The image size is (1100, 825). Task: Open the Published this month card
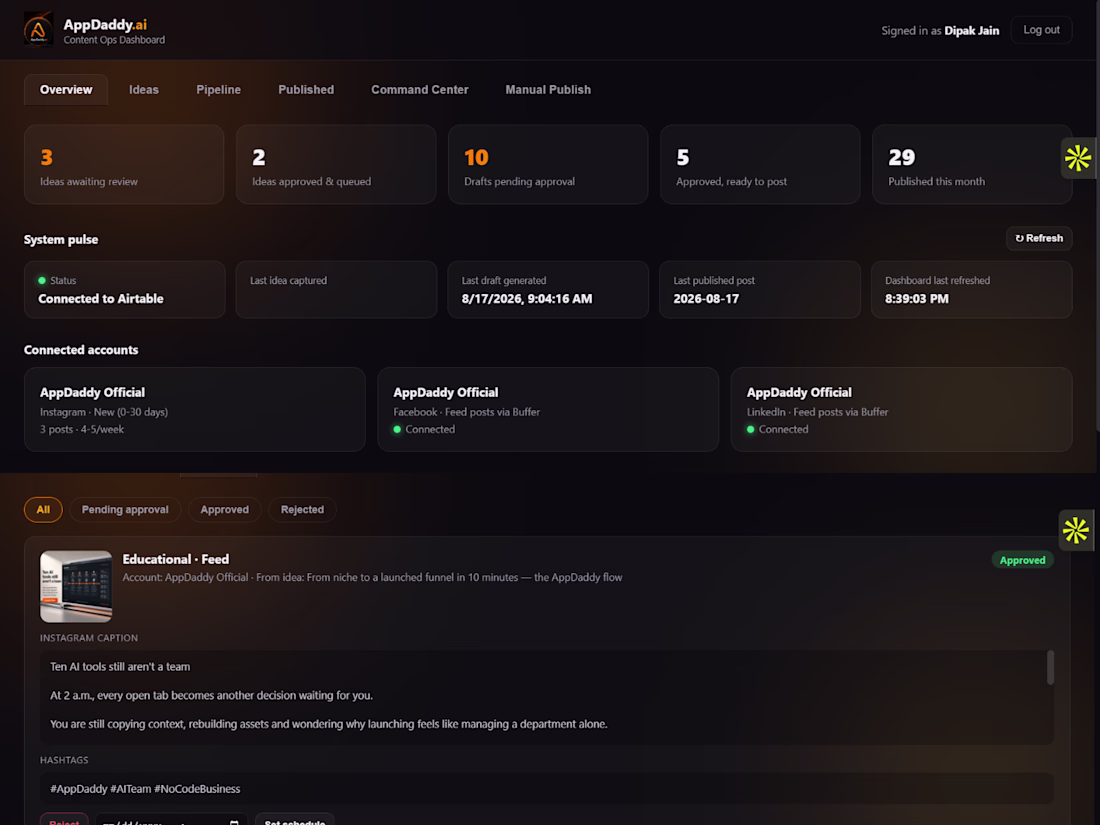[x=972, y=165]
